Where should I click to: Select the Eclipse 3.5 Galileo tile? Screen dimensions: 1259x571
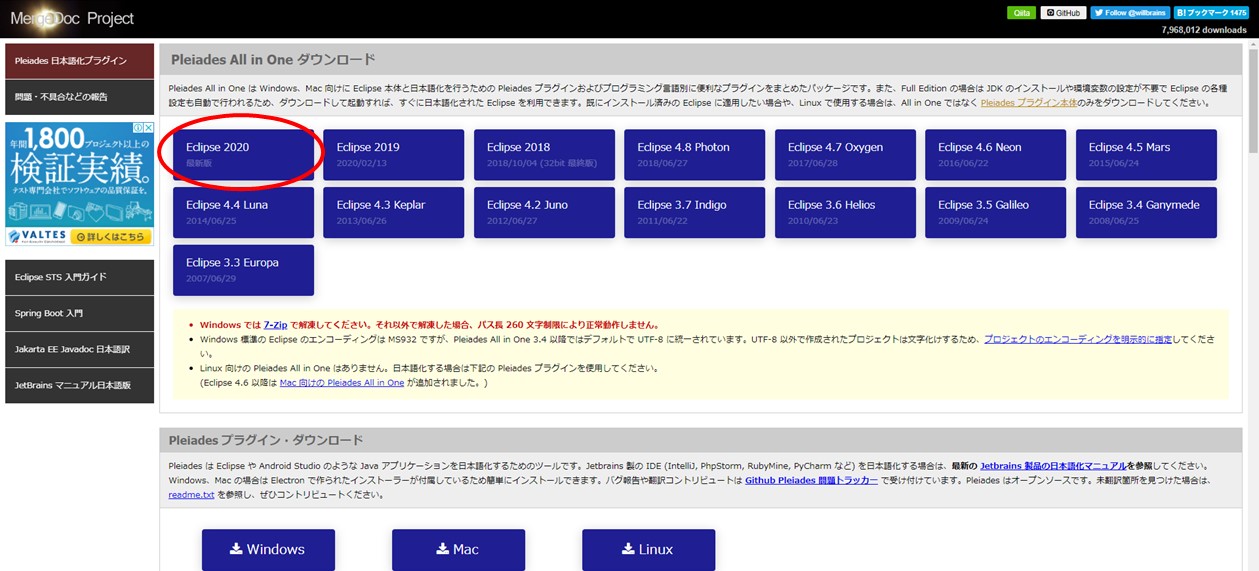tap(996, 212)
